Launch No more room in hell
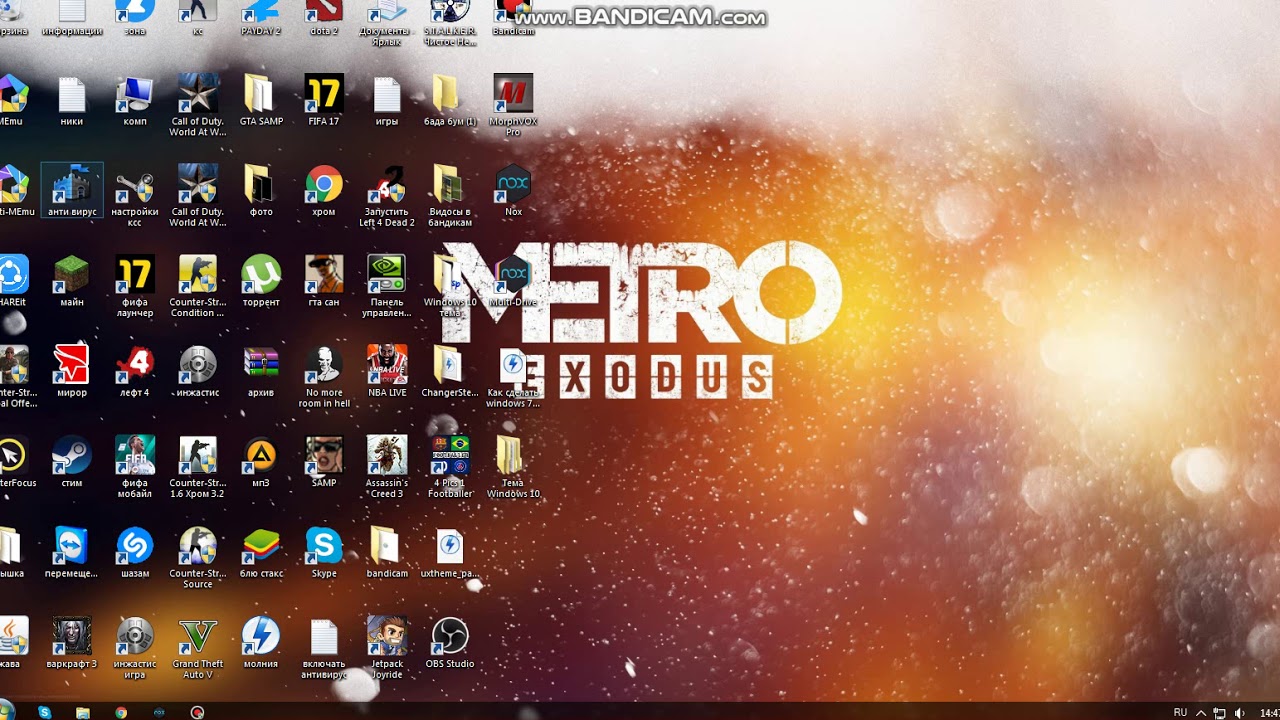Image resolution: width=1280 pixels, height=720 pixels. (x=324, y=377)
